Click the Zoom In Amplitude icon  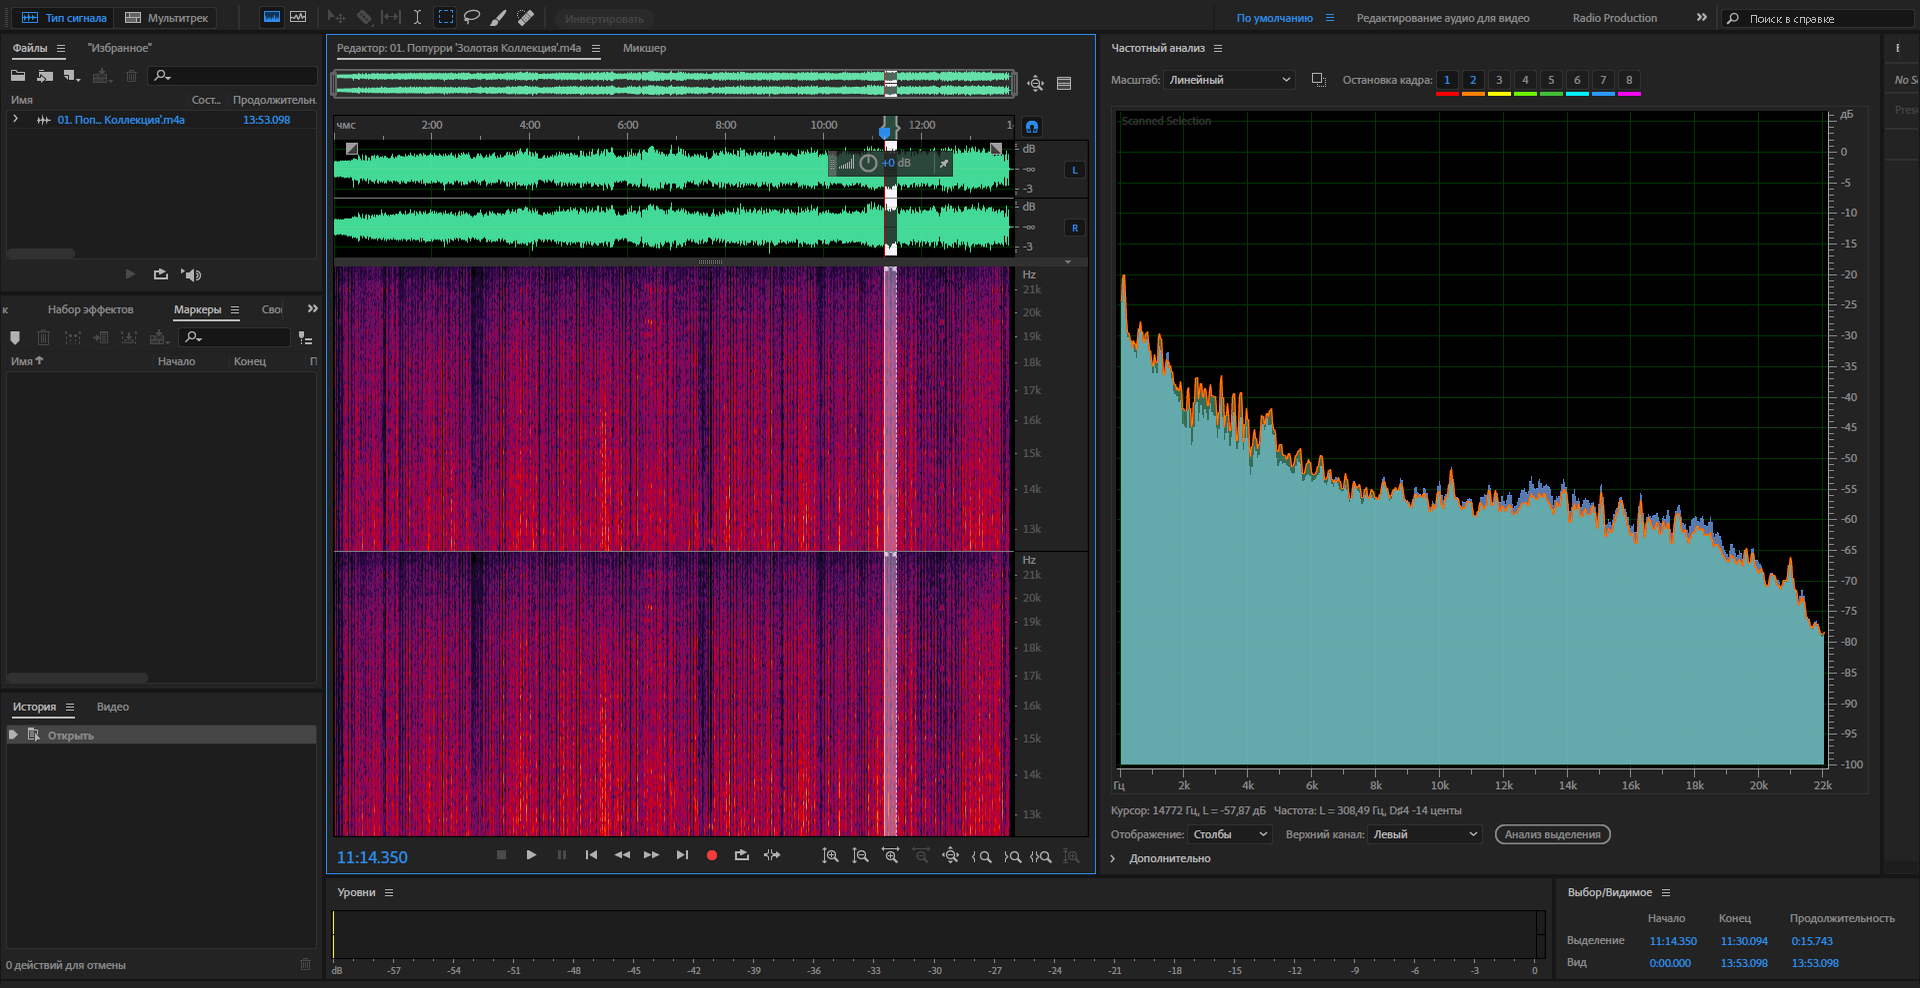830,856
